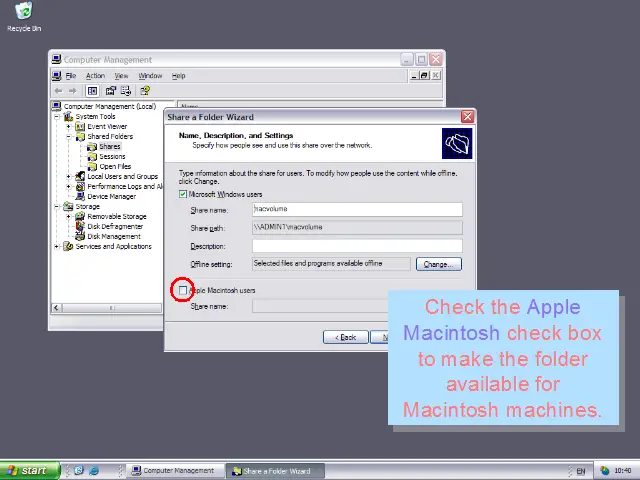Image resolution: width=640 pixels, height=480 pixels.
Task: Click Internet Explorer quick launch icon
Action: (93, 470)
